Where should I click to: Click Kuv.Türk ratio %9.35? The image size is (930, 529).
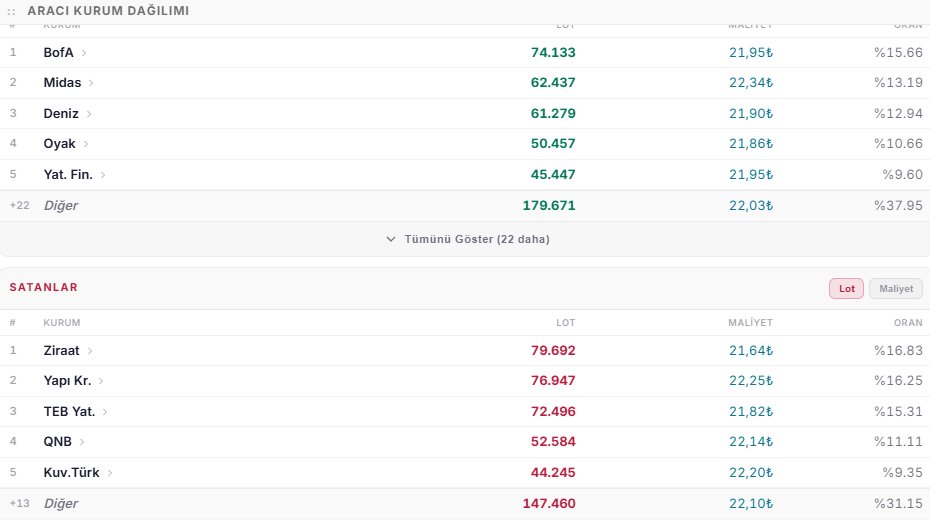(x=902, y=473)
